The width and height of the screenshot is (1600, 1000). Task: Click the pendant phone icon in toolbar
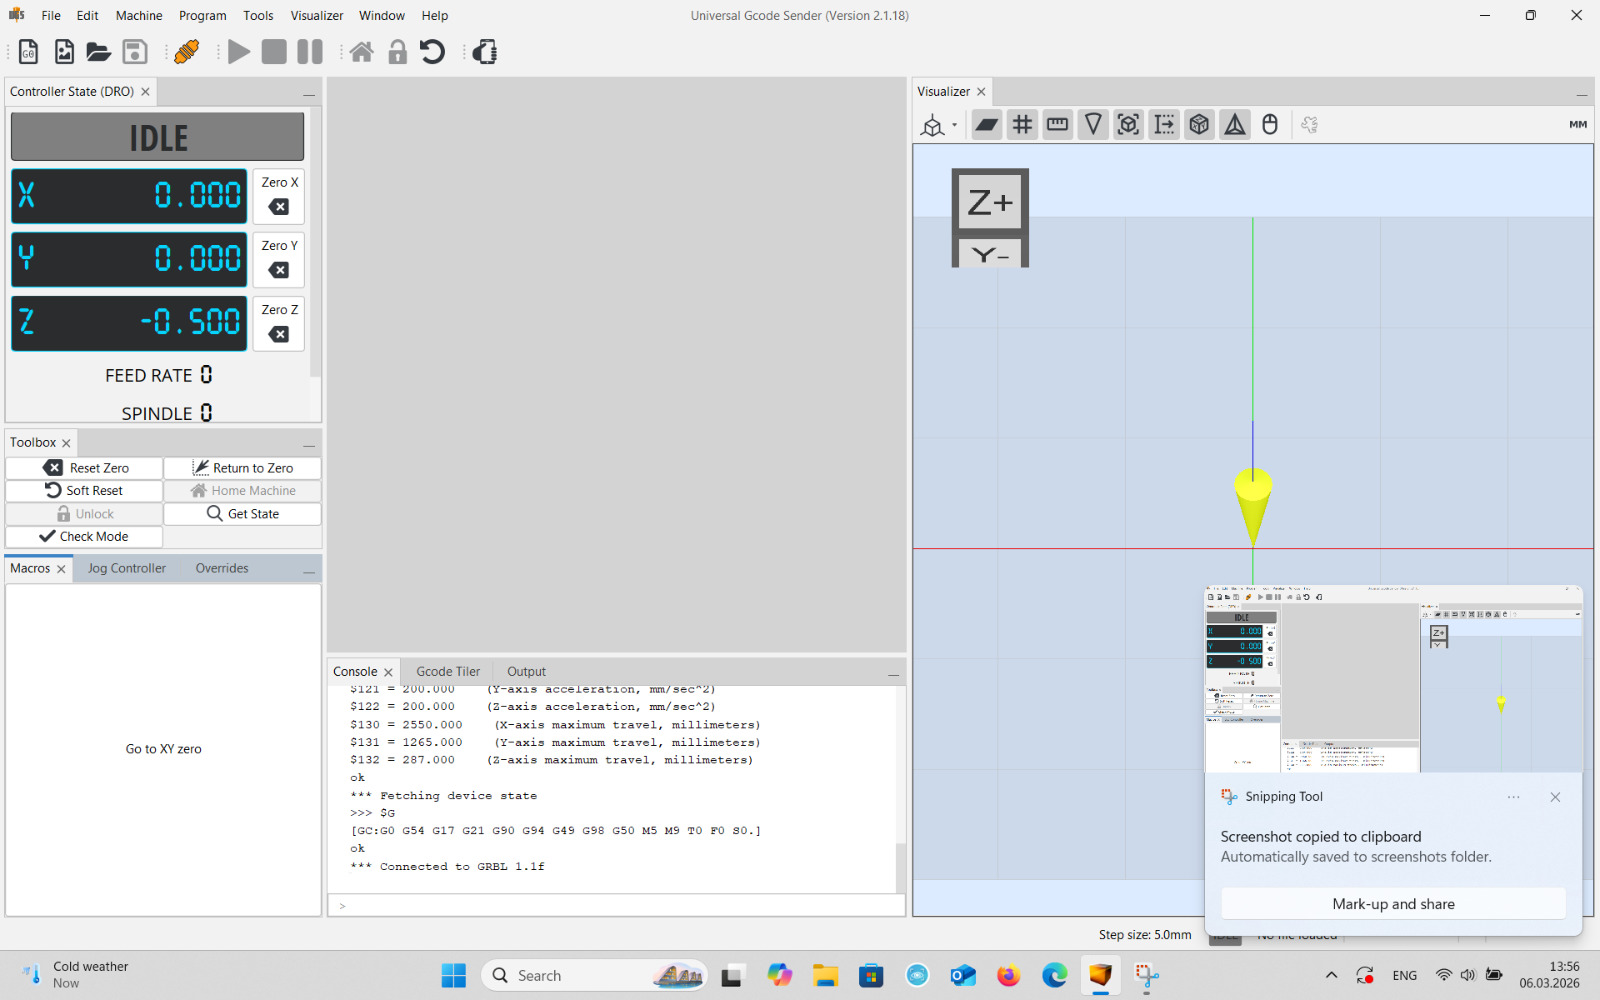click(485, 52)
